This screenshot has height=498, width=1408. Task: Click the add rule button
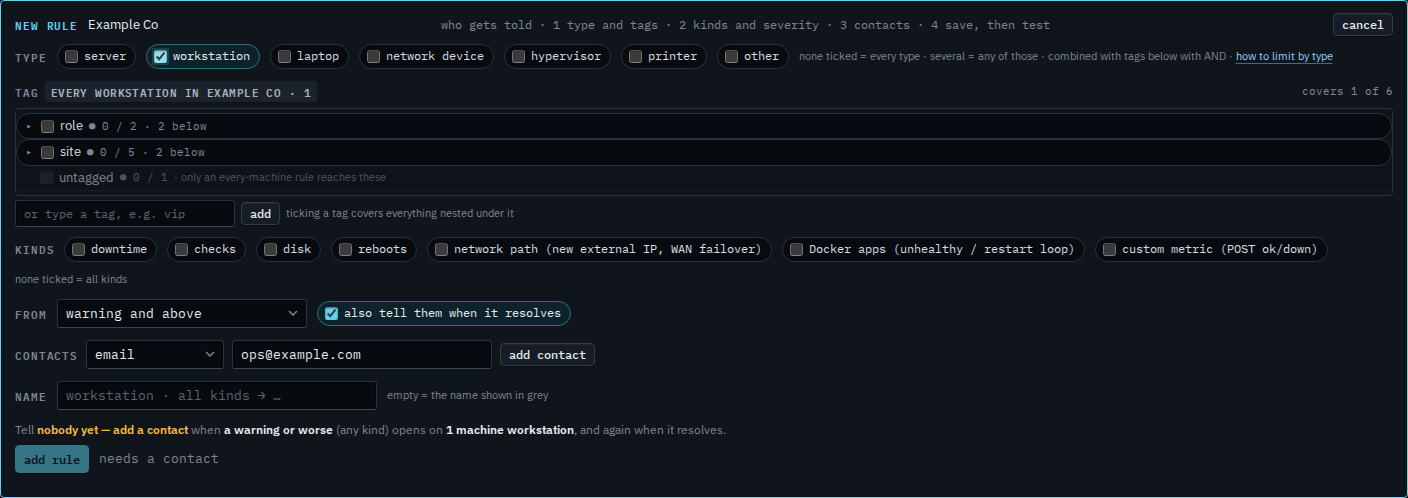pos(52,459)
